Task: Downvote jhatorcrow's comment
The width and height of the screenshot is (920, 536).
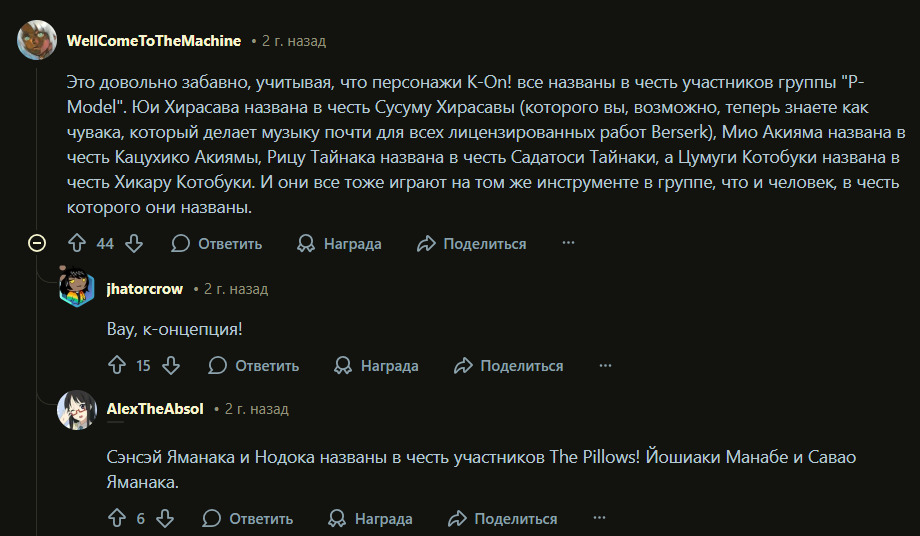Action: click(x=172, y=366)
